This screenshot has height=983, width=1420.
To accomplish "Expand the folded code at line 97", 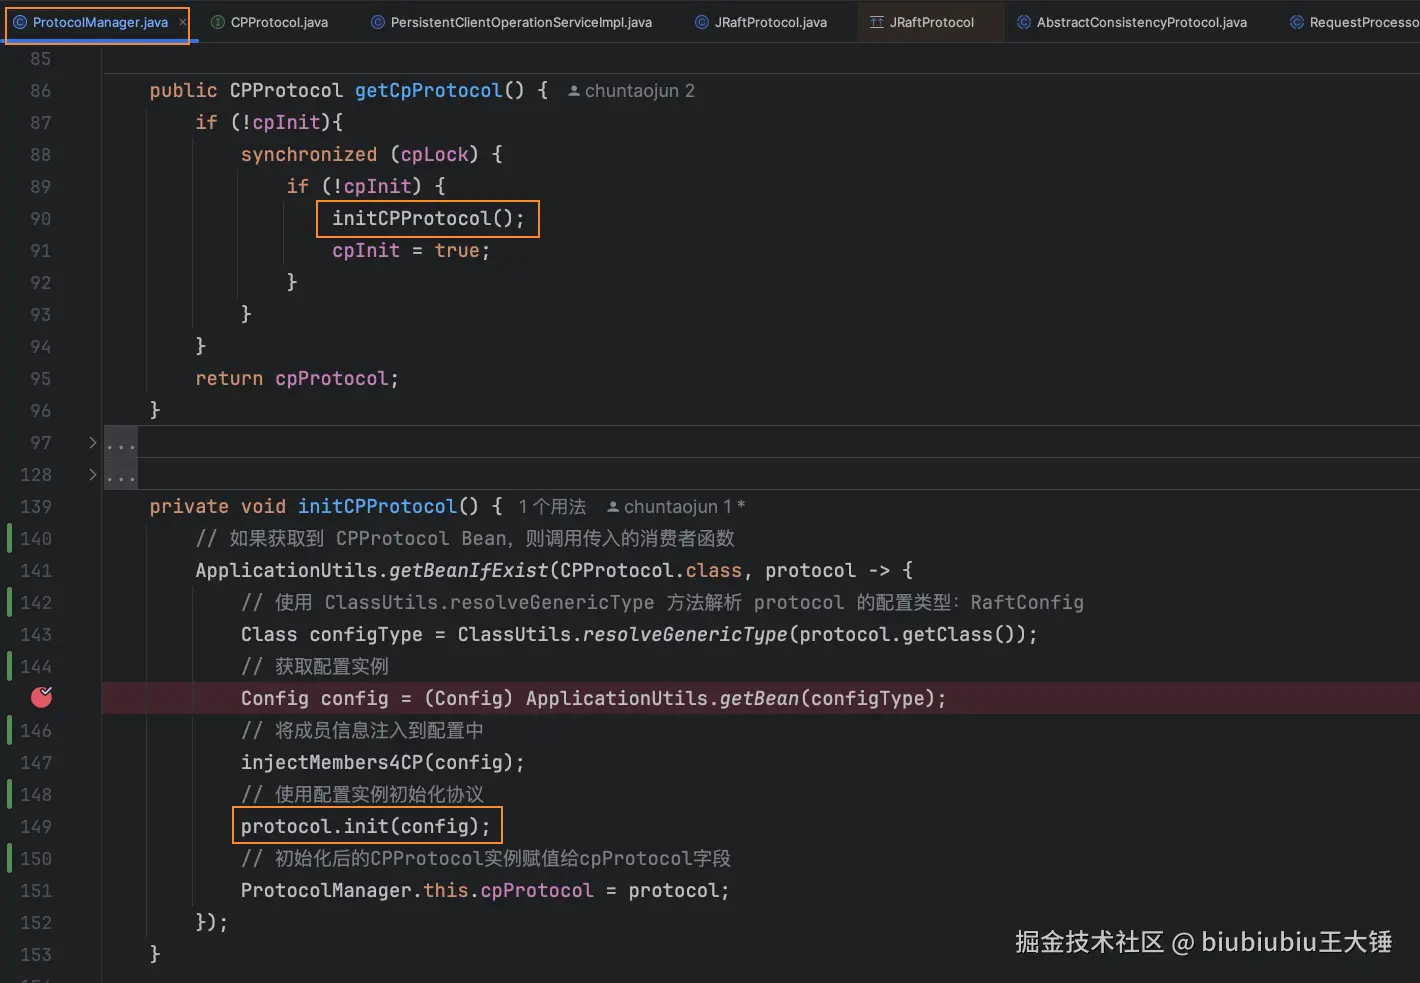I will coord(92,442).
